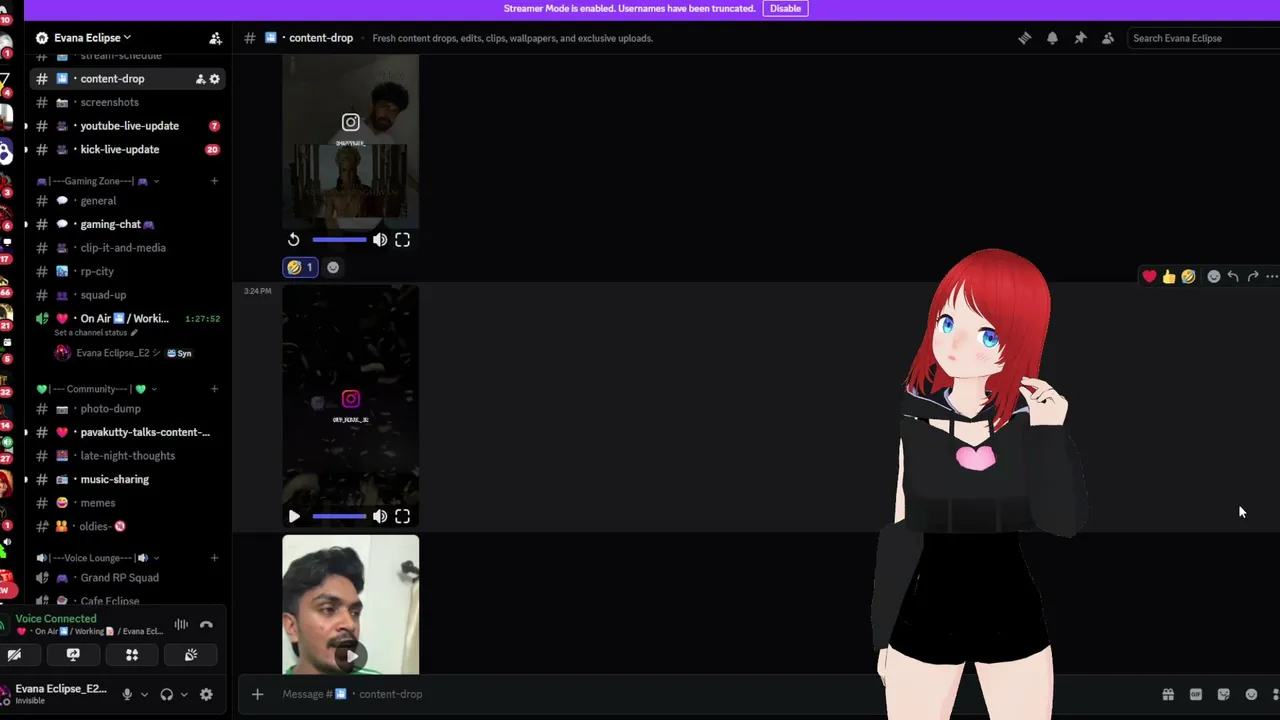Disconnect from voice call

[x=206, y=625]
